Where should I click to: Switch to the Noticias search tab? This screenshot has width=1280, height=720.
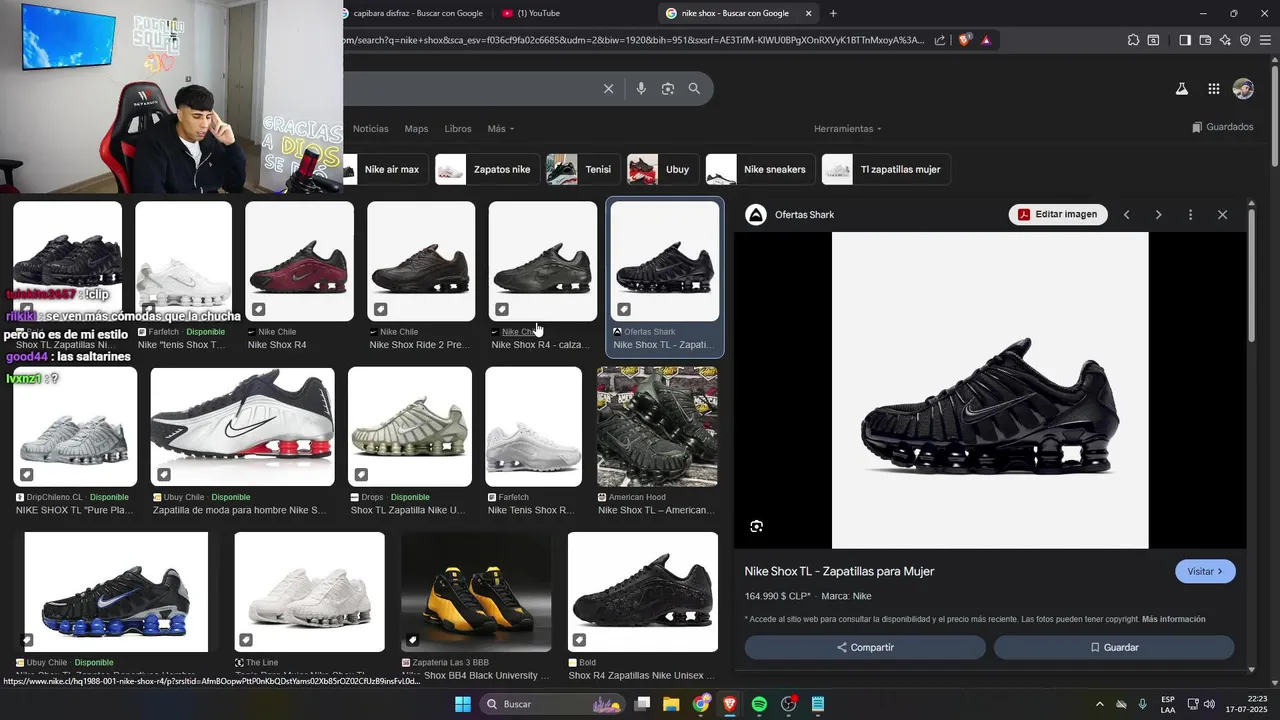370,129
